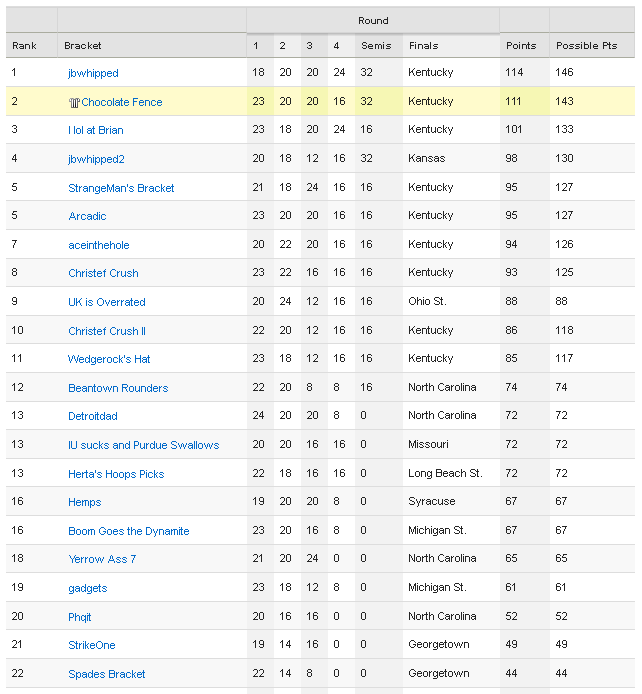Click the Detroitdad bracket link
The image size is (642, 694).
point(92,416)
